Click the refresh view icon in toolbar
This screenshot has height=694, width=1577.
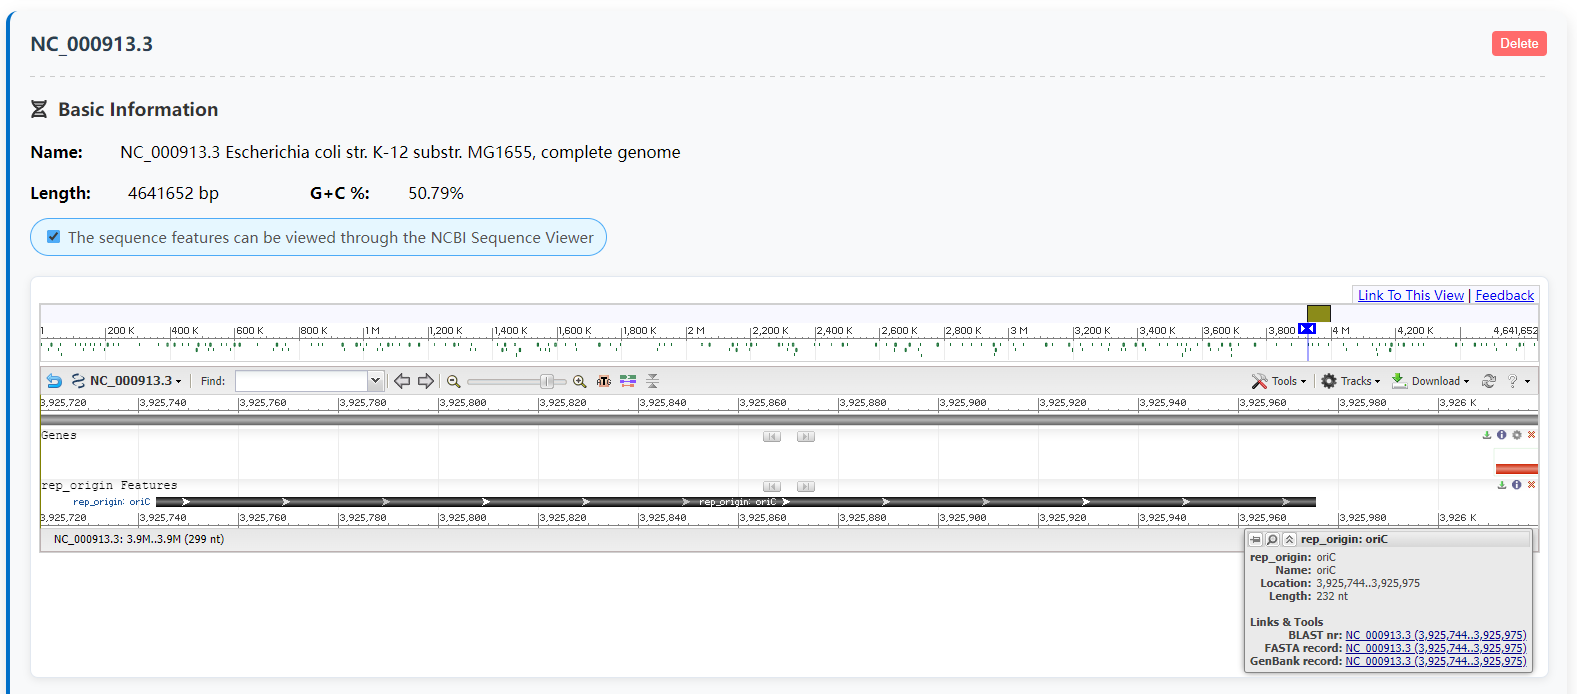click(x=1489, y=381)
